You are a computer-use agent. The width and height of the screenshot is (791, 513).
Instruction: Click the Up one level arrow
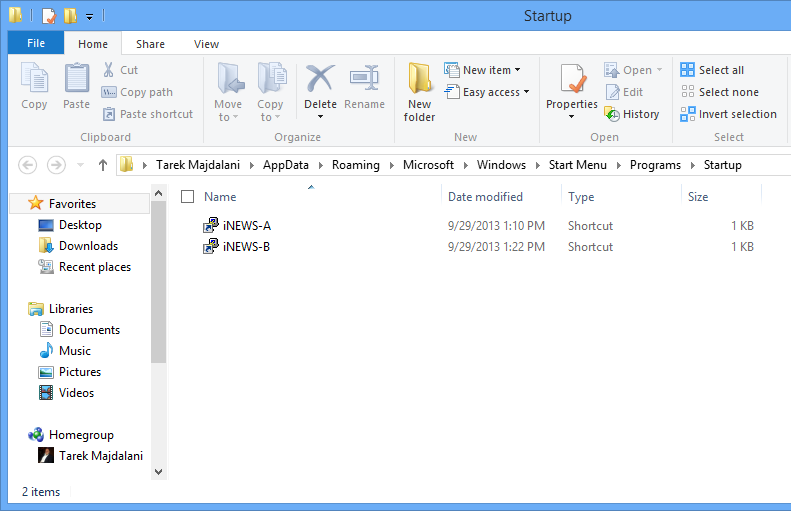click(x=102, y=165)
